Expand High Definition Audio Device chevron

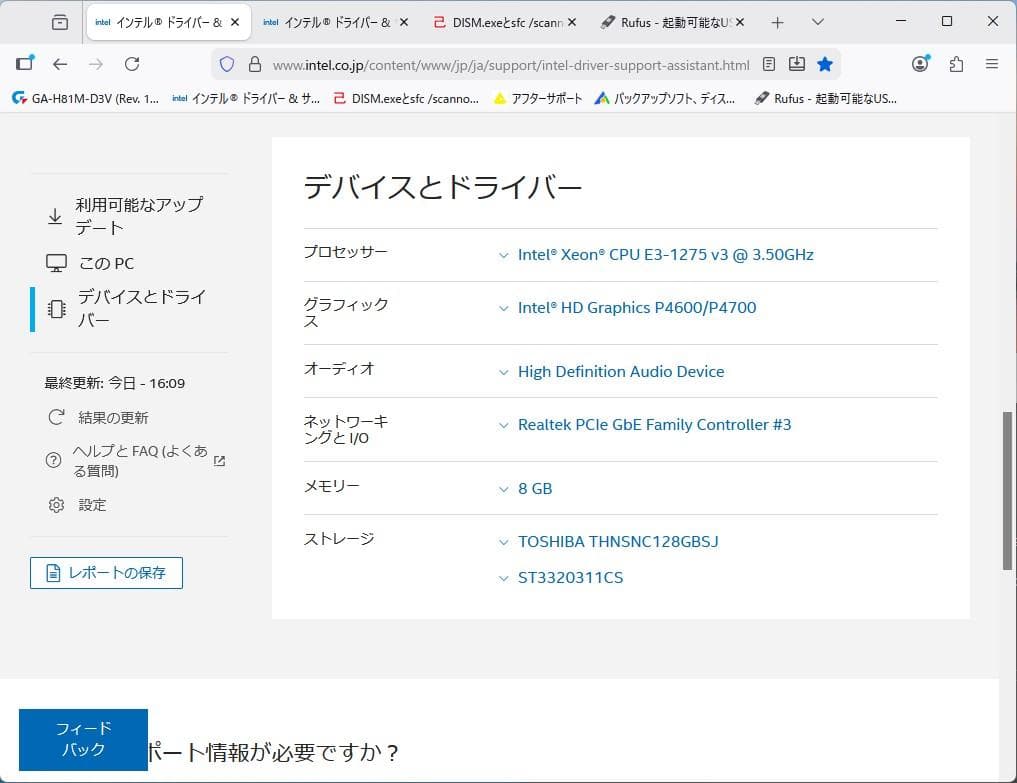click(x=503, y=372)
